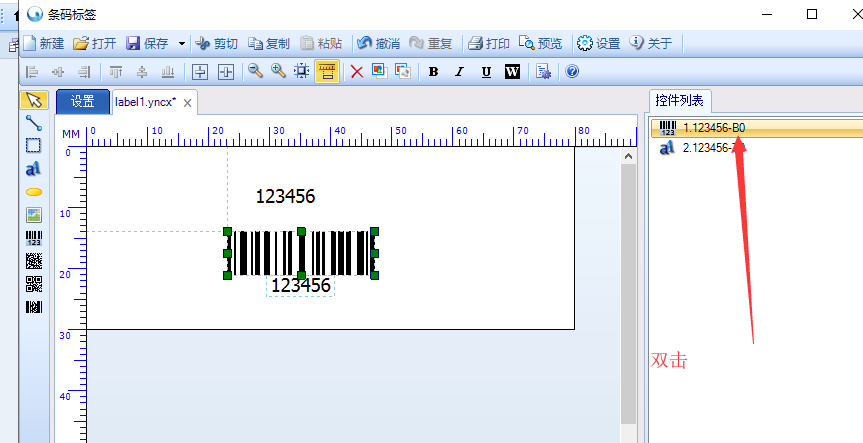863x443 pixels.
Task: Select the rectangle tool in sidebar
Action: click(x=33, y=145)
